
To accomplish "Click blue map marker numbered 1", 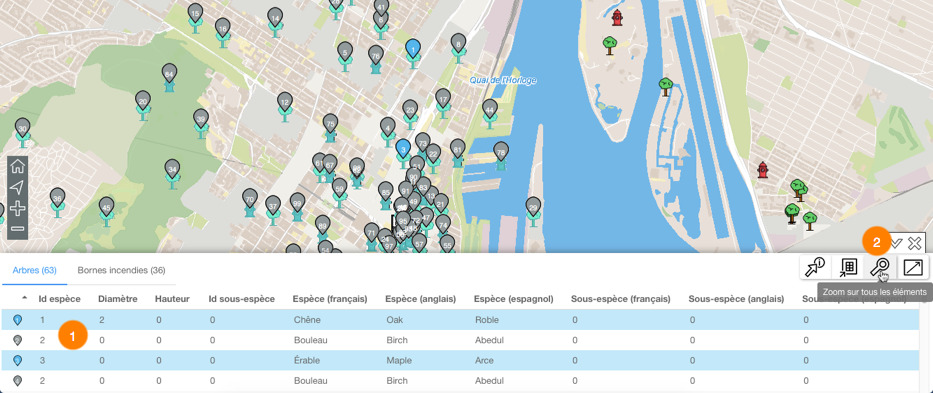I will pos(413,49).
